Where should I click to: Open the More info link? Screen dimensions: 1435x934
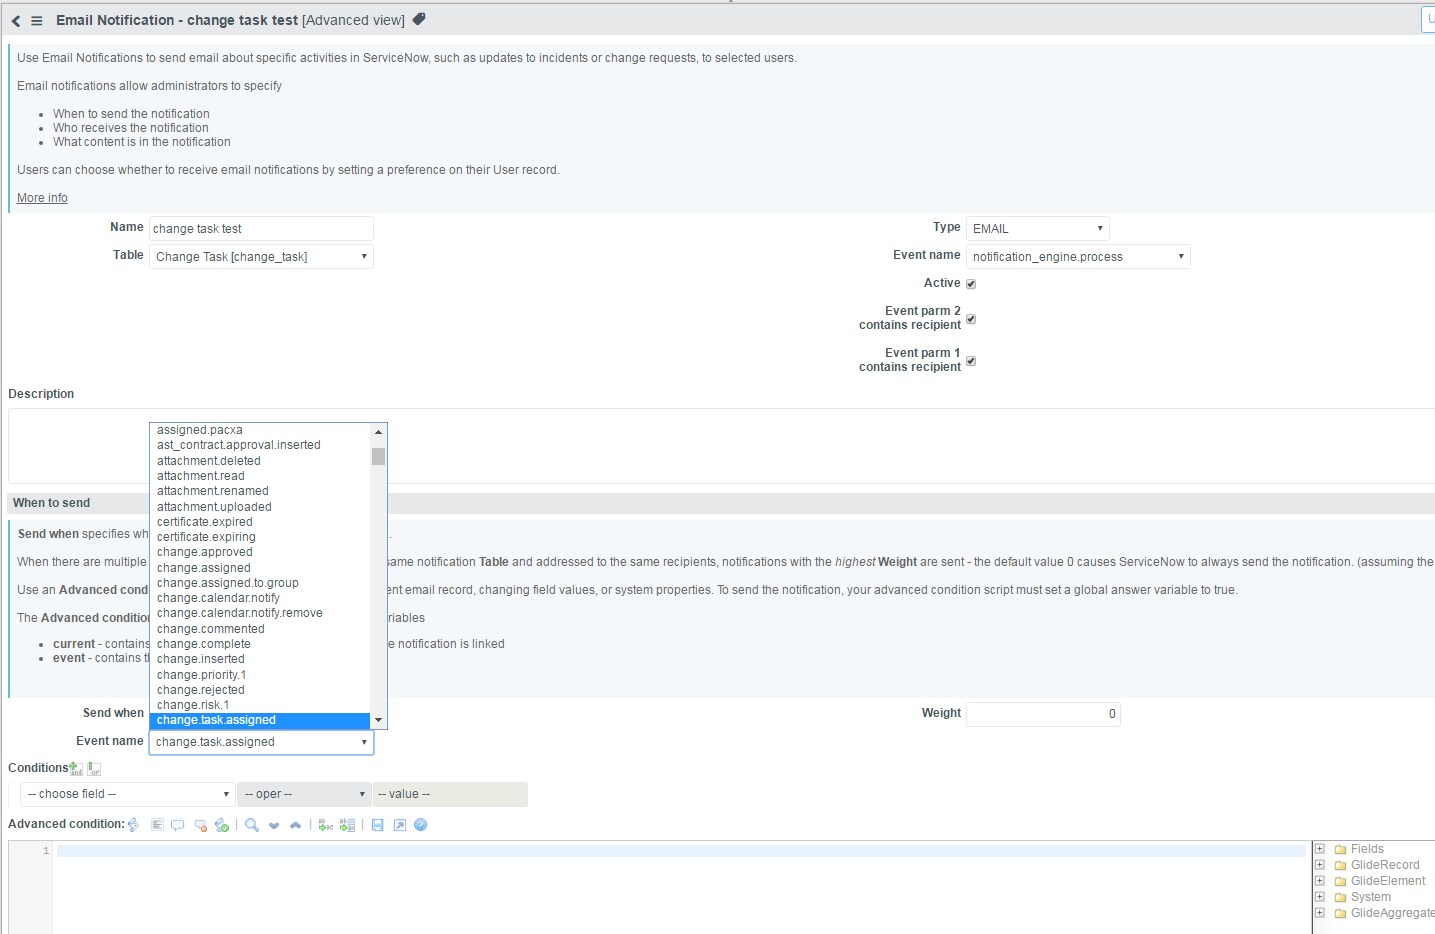click(x=42, y=198)
